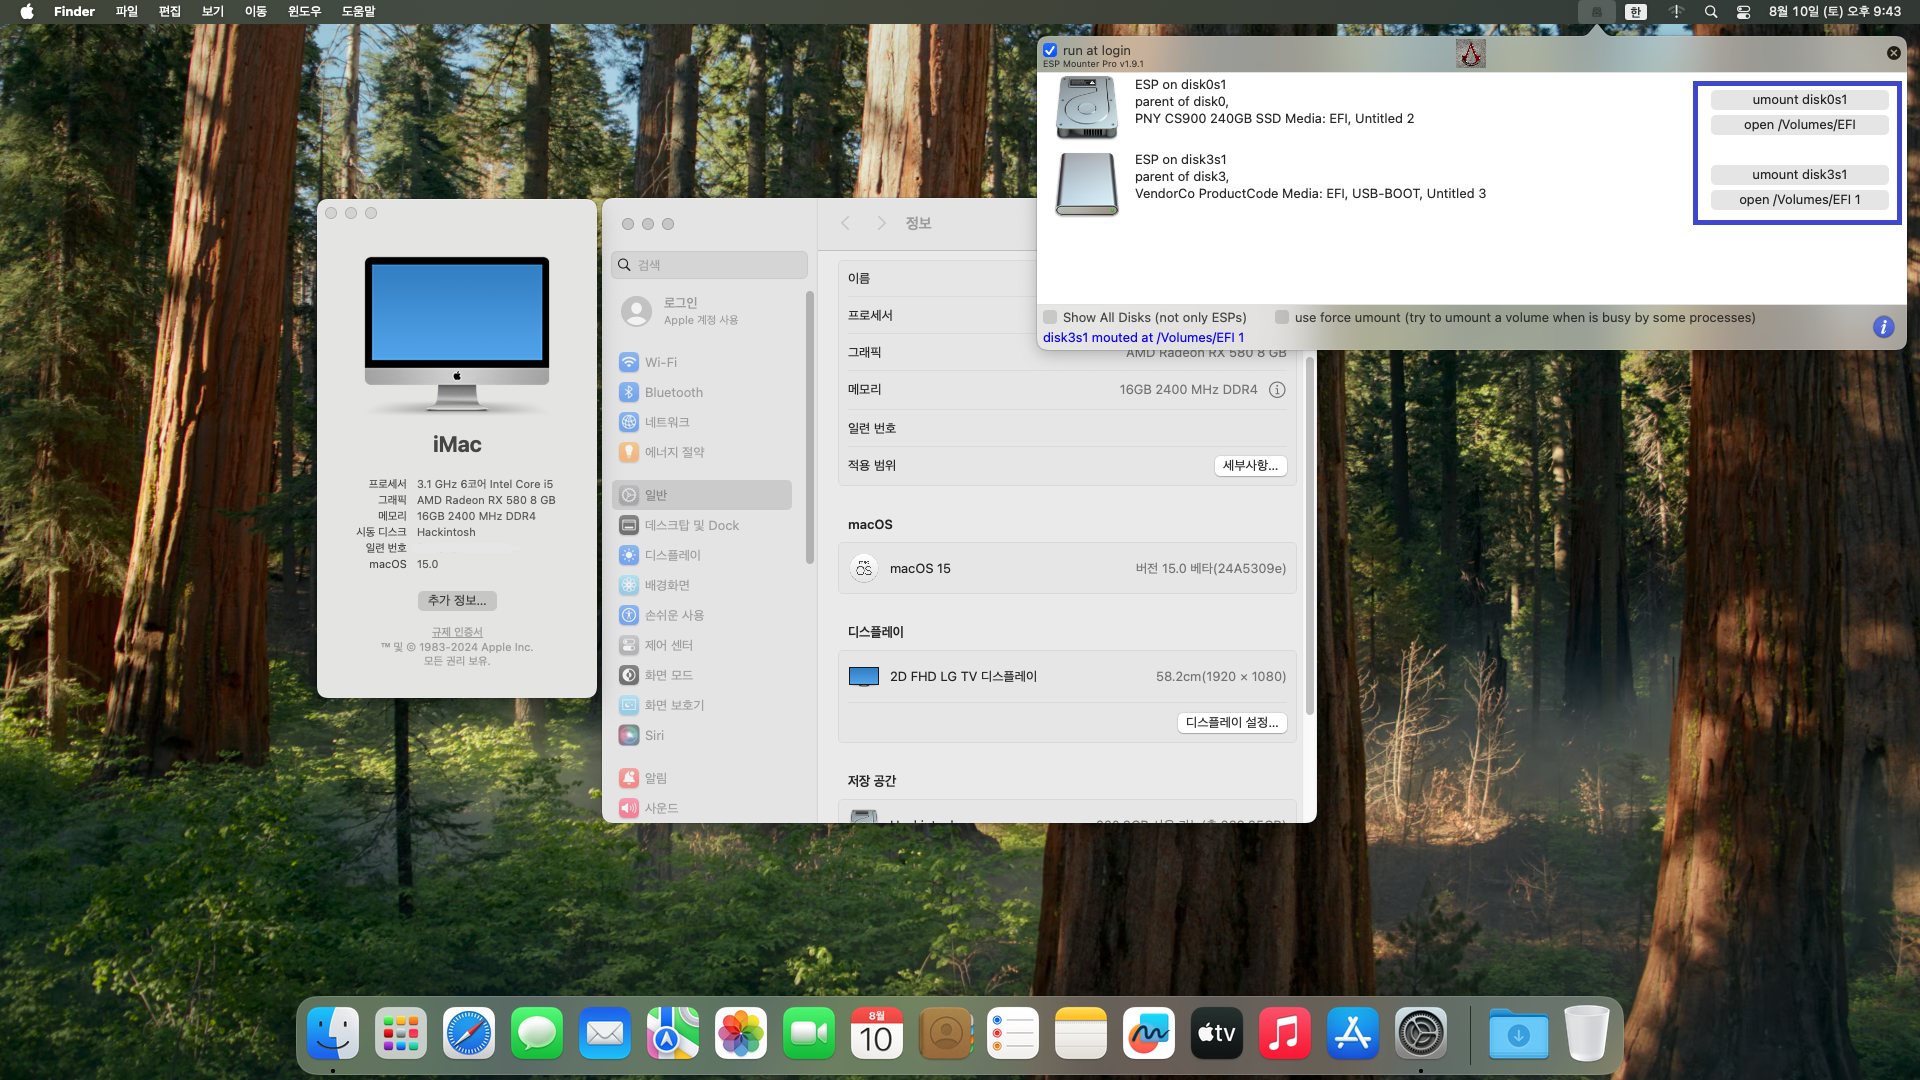The height and width of the screenshot is (1080, 1920).
Task: Open Apple menu
Action: (27, 12)
